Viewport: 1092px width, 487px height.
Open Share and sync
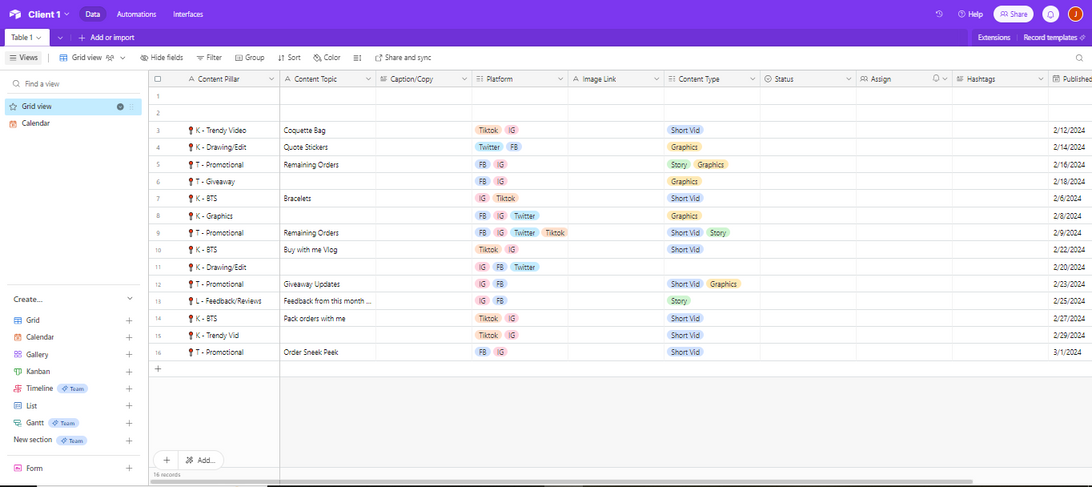pyautogui.click(x=403, y=58)
